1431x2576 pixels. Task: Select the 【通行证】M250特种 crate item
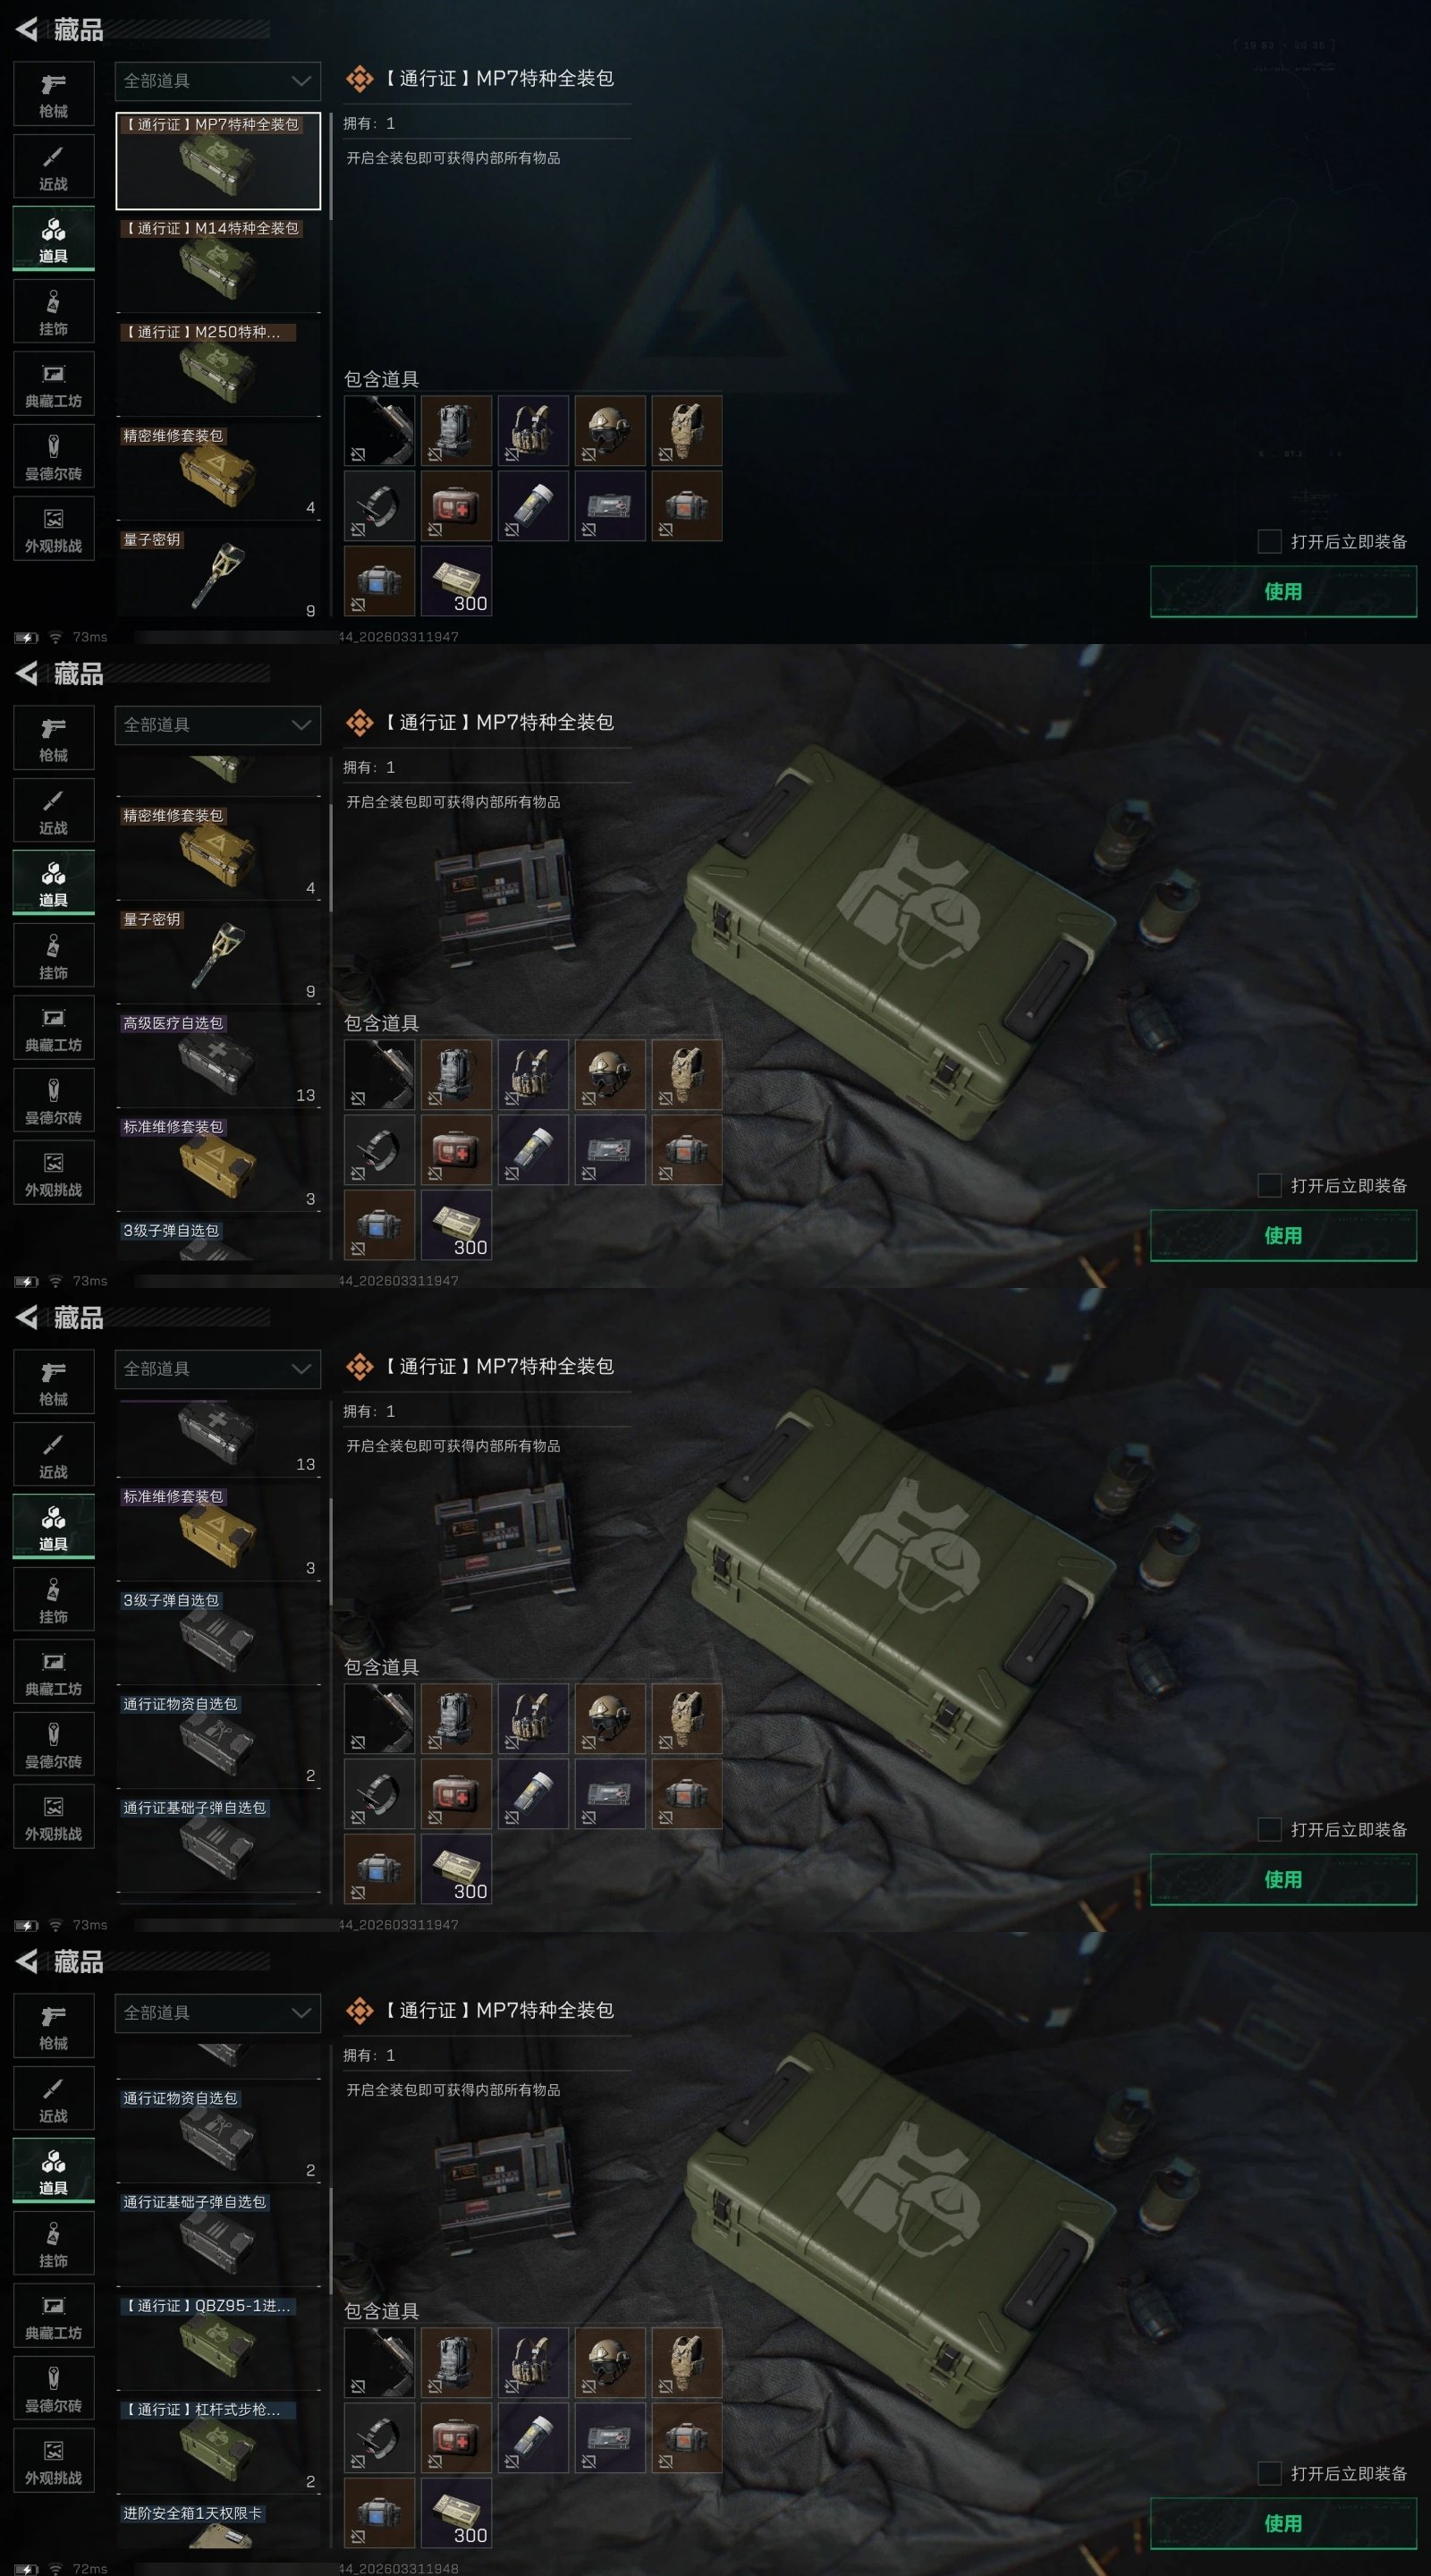tap(218, 369)
